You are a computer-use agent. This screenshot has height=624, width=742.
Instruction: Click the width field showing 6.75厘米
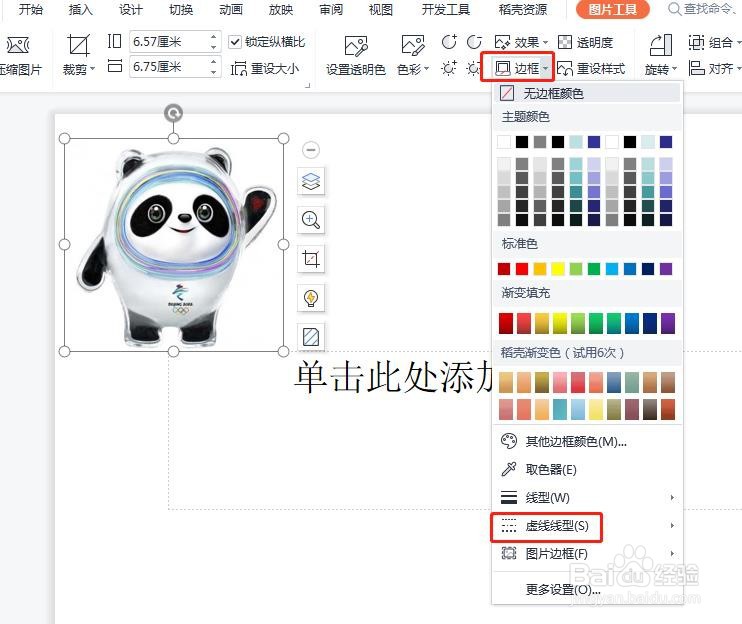(168, 67)
